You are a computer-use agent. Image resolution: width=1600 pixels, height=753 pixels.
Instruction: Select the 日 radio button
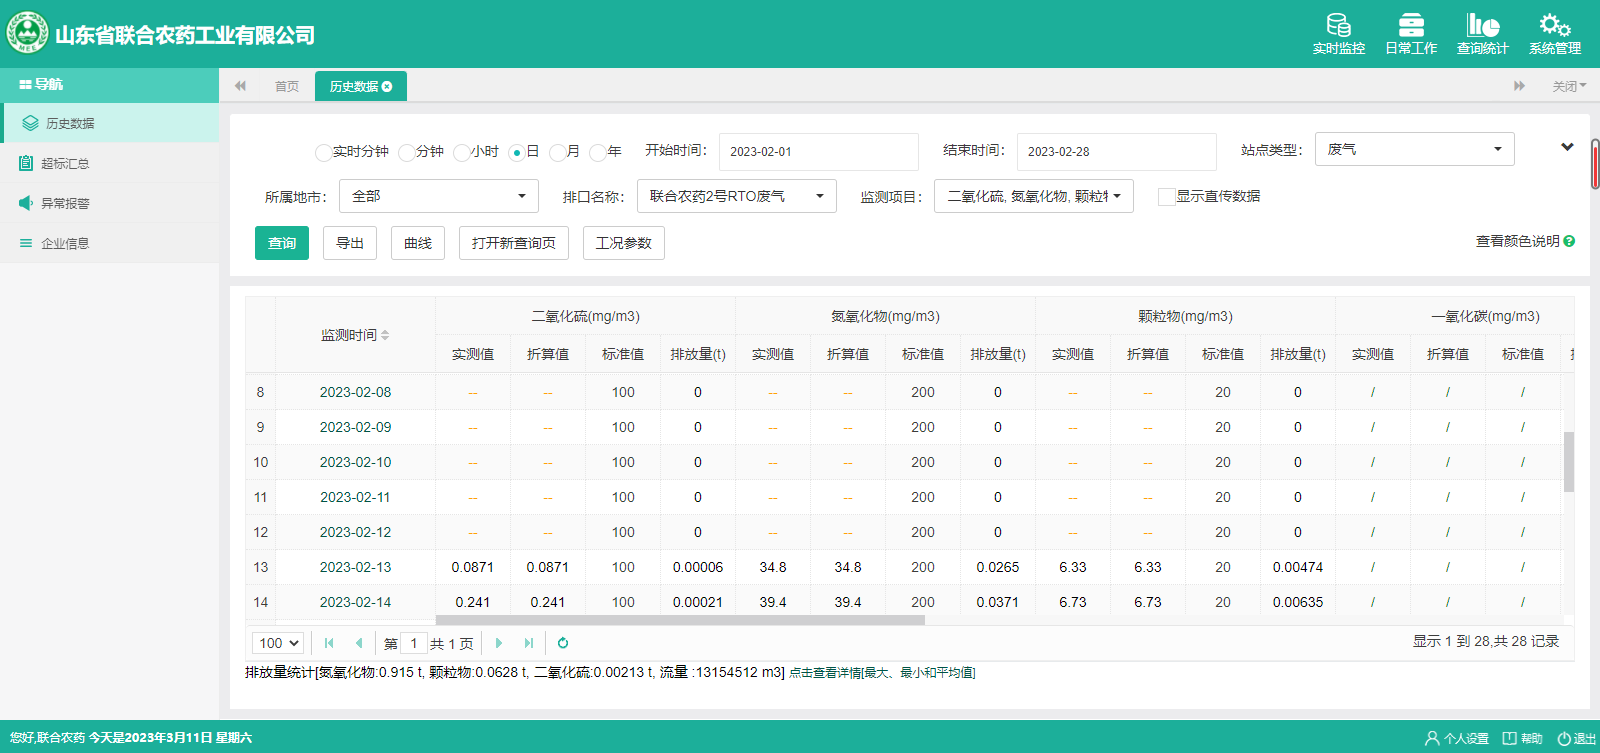click(516, 152)
